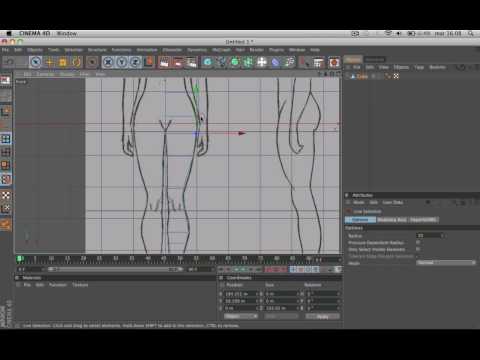Open the Object dropdown in Coordinates panel
Screen dimensions: 480x360
pos(241,316)
